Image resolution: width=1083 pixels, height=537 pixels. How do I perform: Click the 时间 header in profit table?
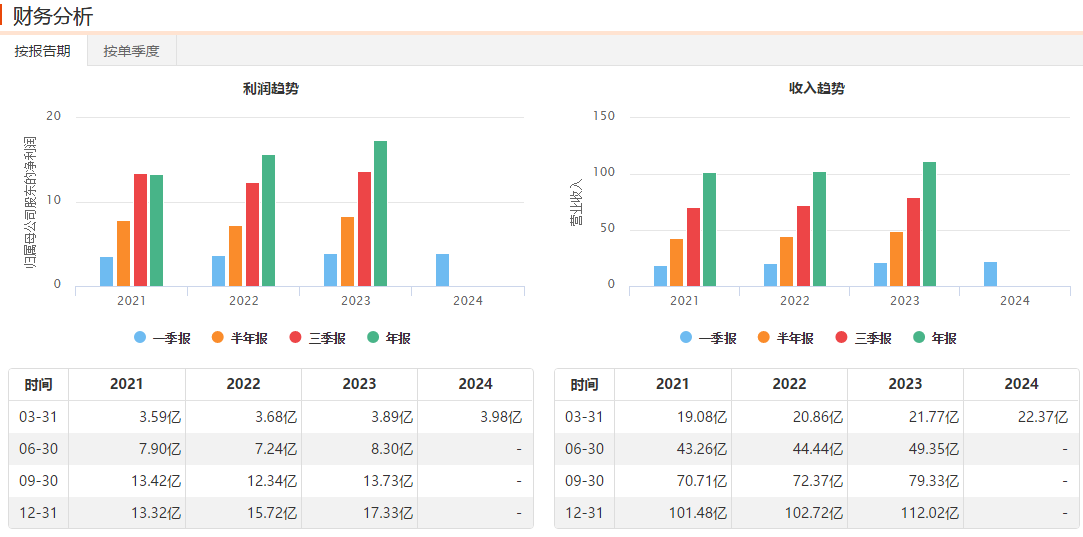click(38, 384)
